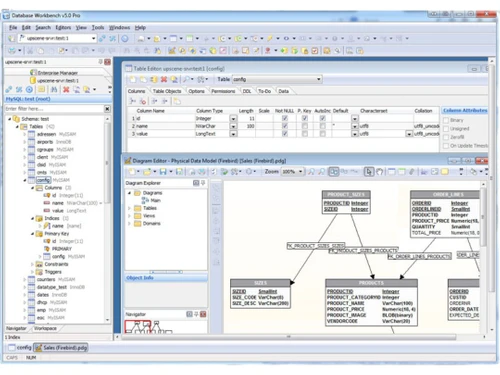Image resolution: width=500 pixels, height=375 pixels.
Task: Select the hand pan tool in Diagram Editor
Action: pos(379,172)
